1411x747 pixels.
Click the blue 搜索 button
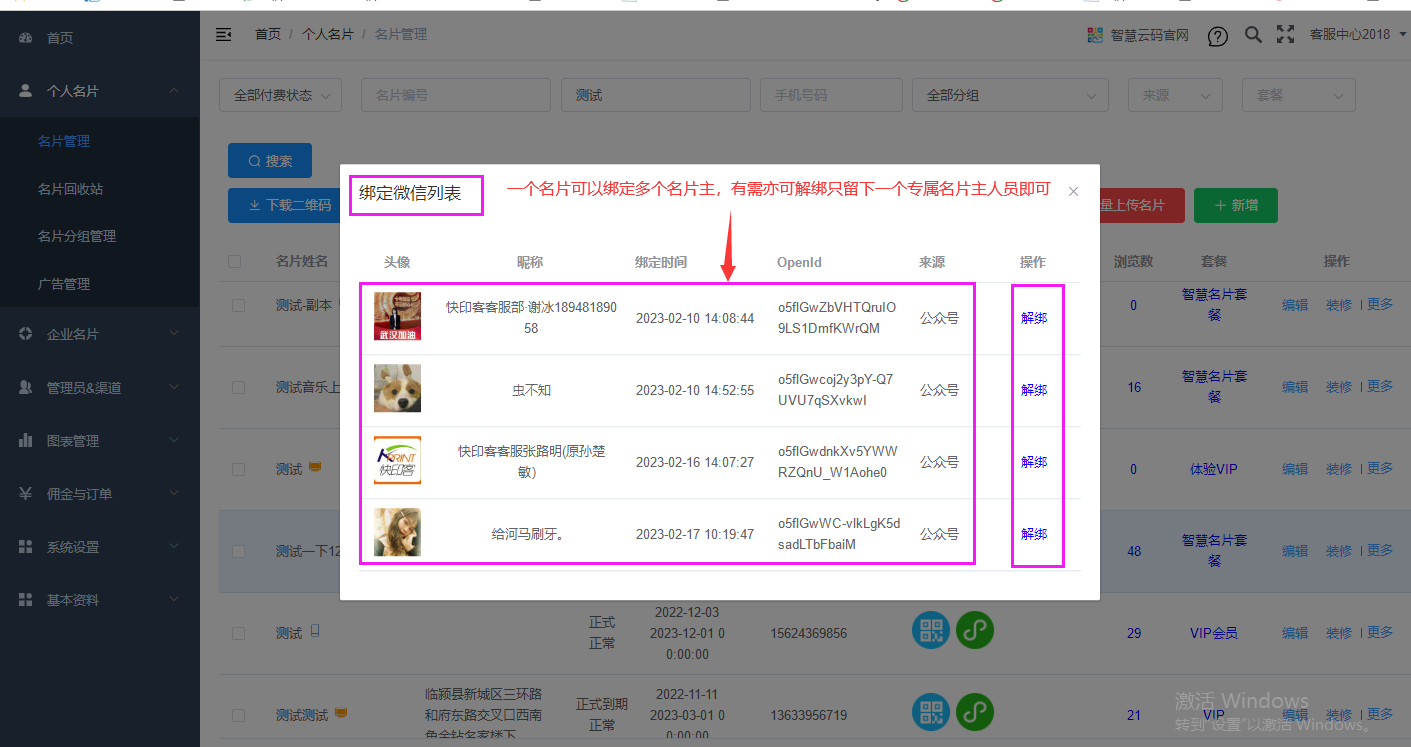pyautogui.click(x=270, y=161)
